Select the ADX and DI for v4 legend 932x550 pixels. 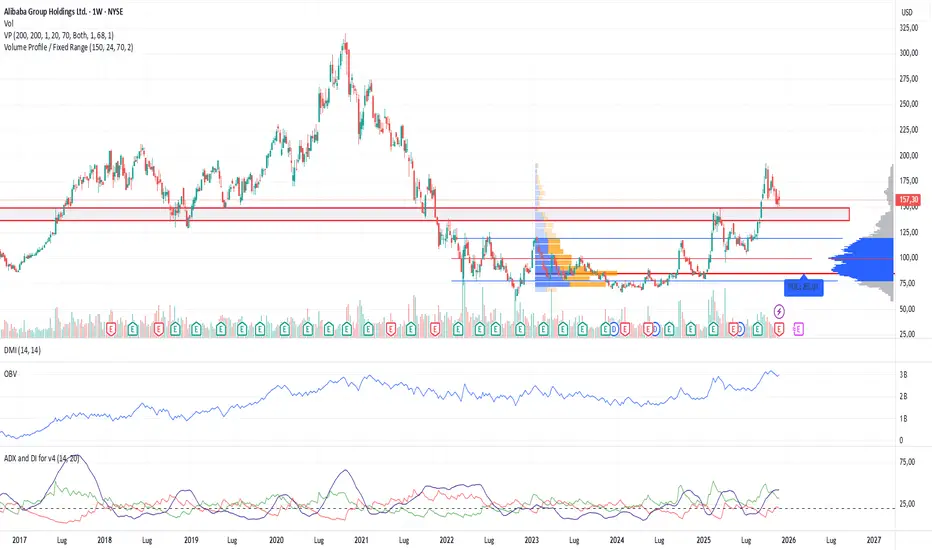pos(41,458)
